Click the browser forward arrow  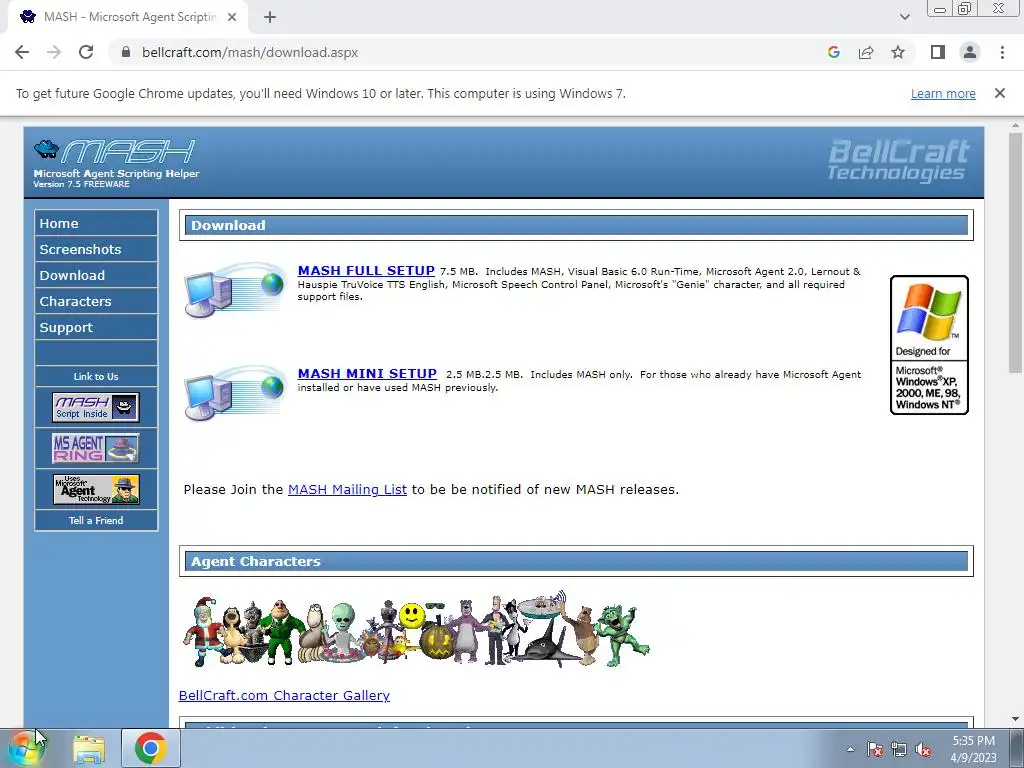(54, 52)
